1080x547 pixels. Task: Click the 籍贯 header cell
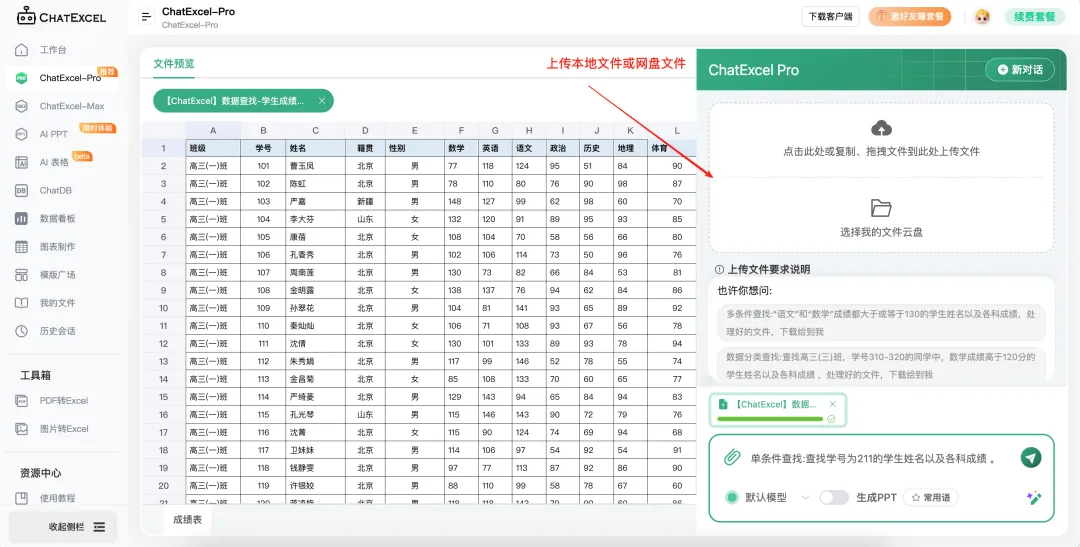point(365,148)
